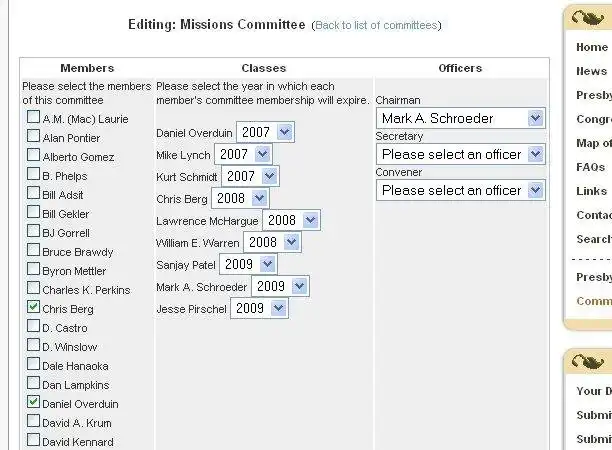Click the ornament icon above the Home menu
This screenshot has height=450, width=612.
point(587,18)
